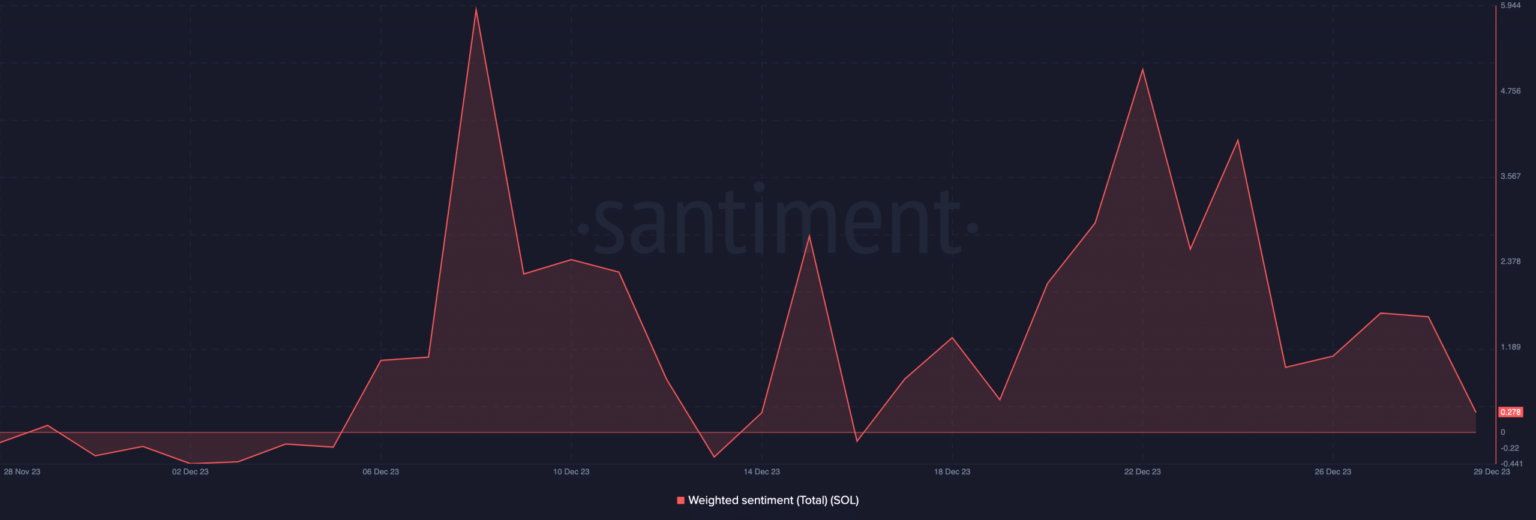Click the 02 Dec 23 x-axis label

click(x=190, y=471)
